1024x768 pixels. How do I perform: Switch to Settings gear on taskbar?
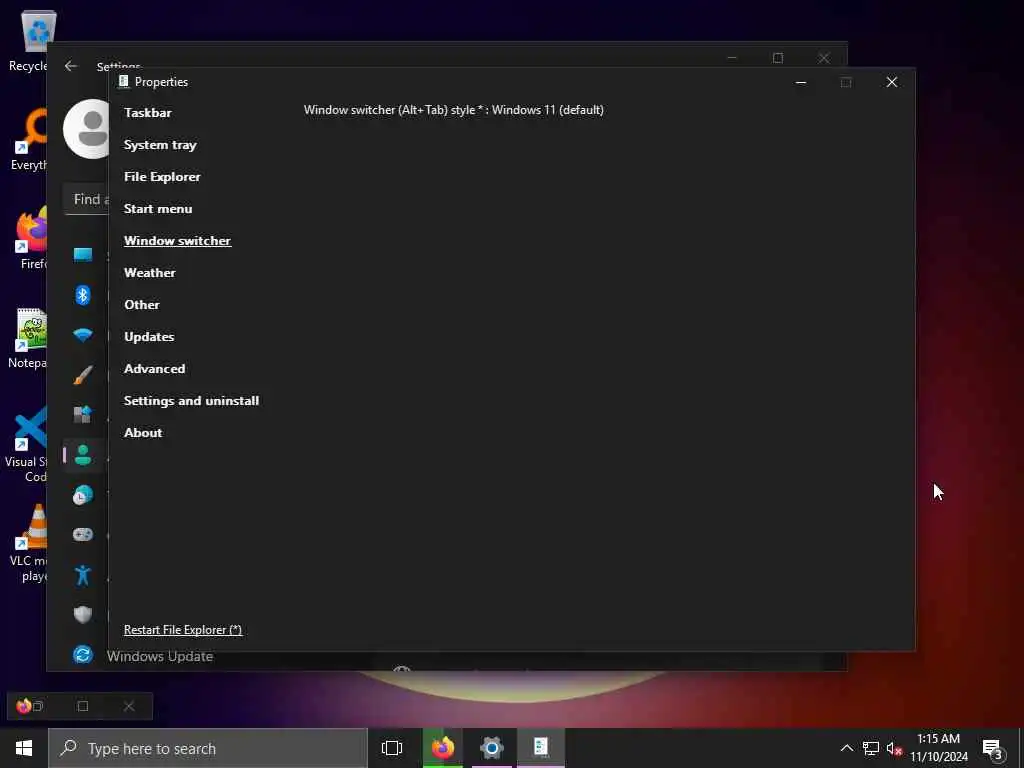point(492,748)
